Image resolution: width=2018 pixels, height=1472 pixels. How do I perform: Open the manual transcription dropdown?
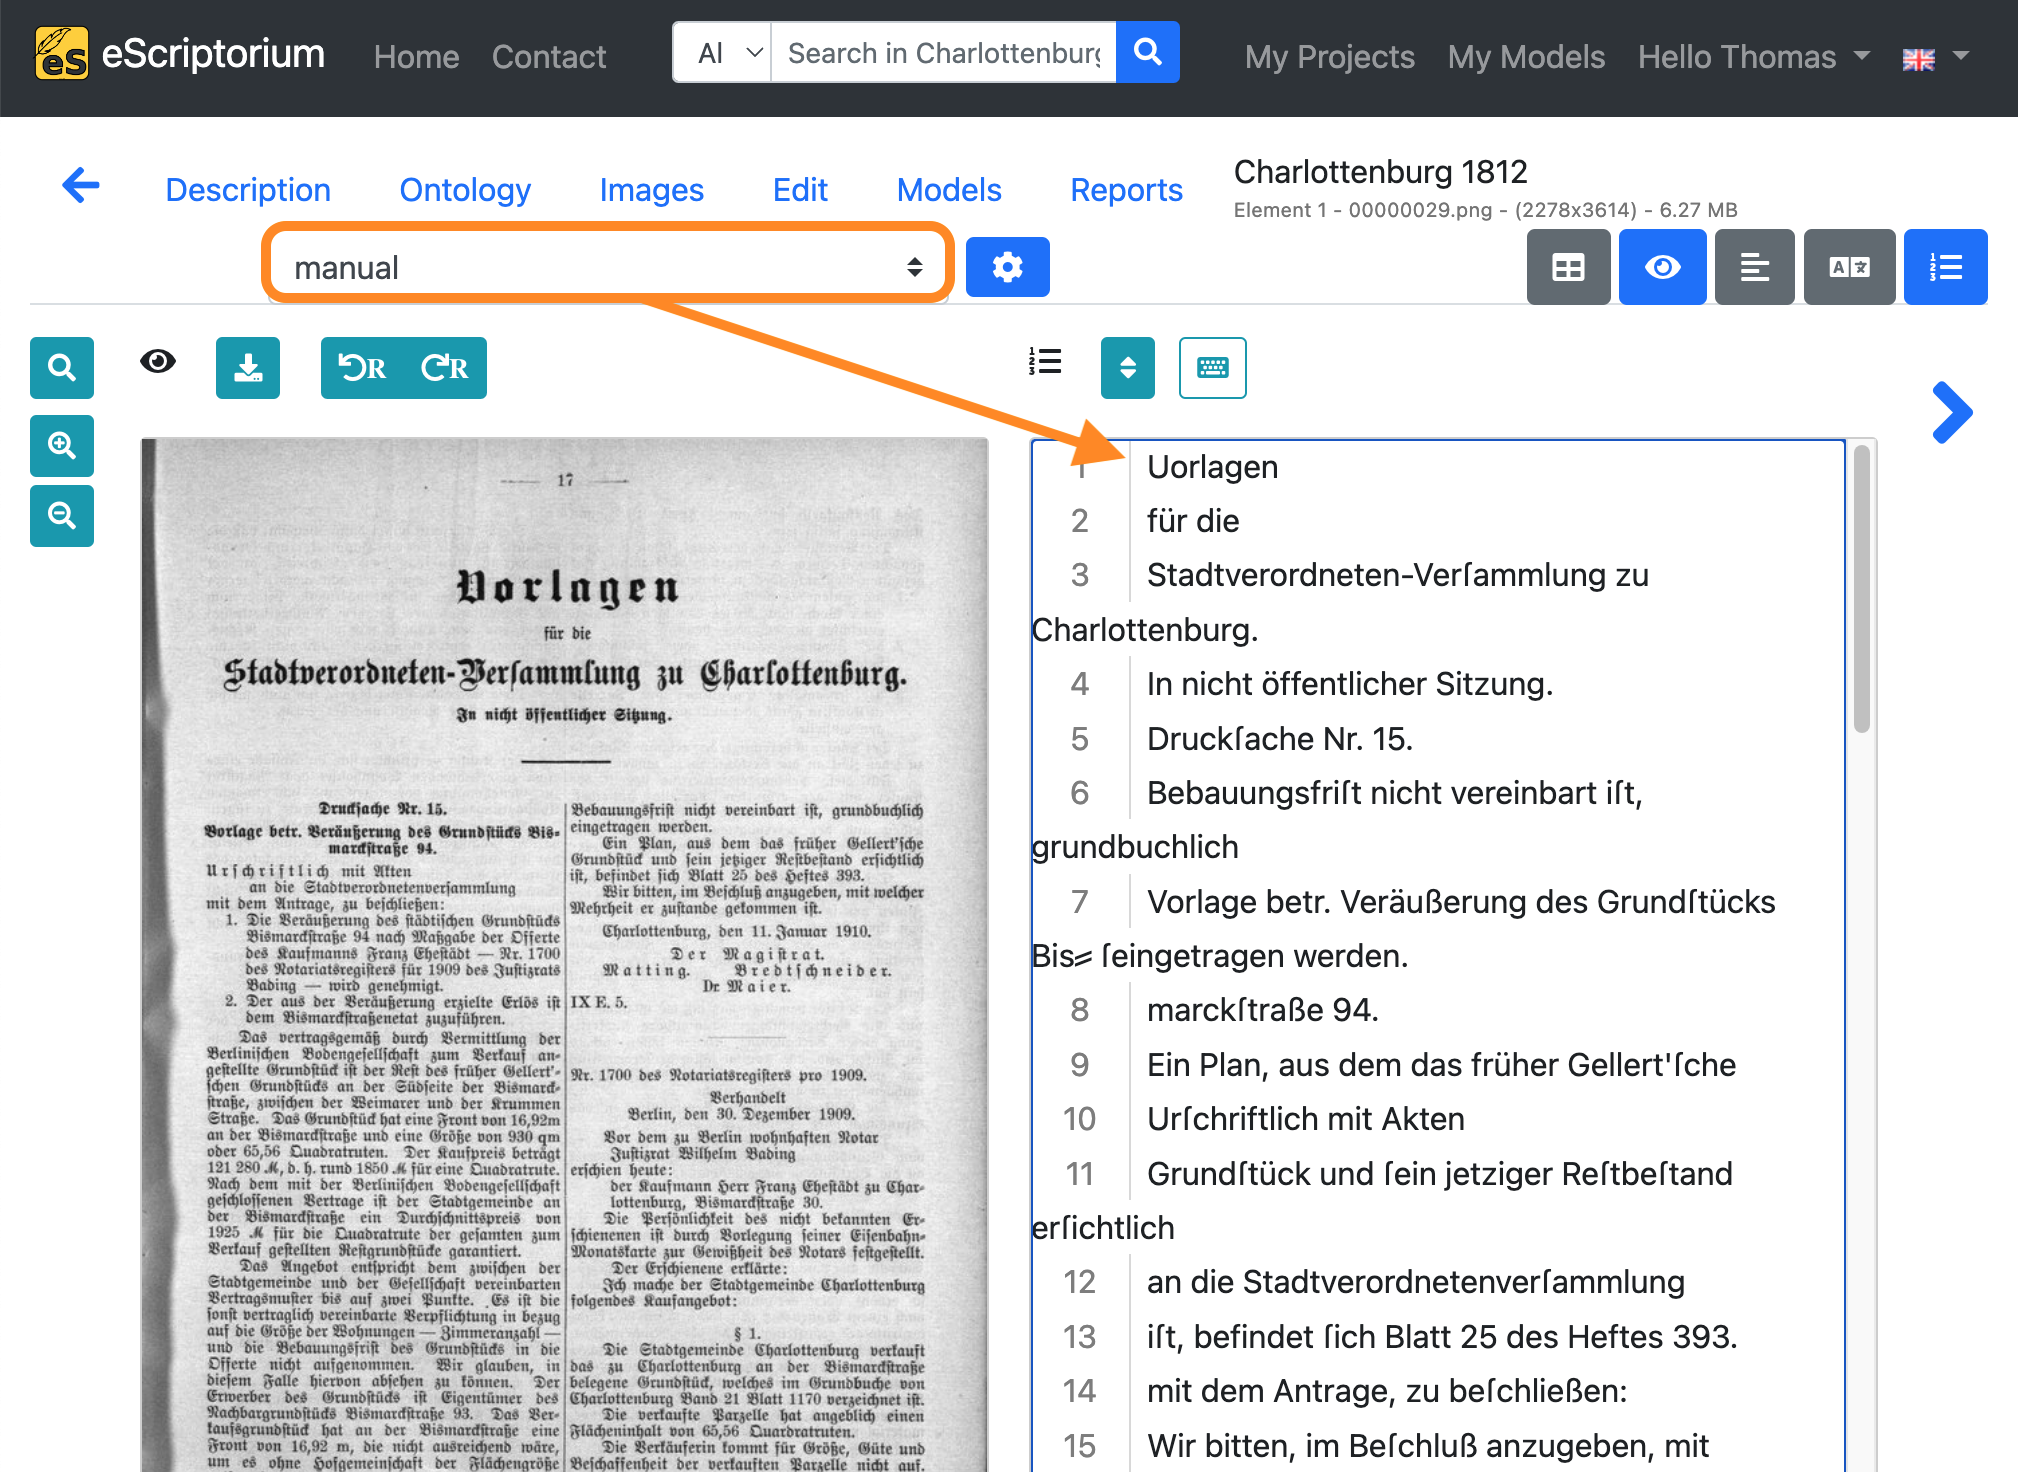607,267
